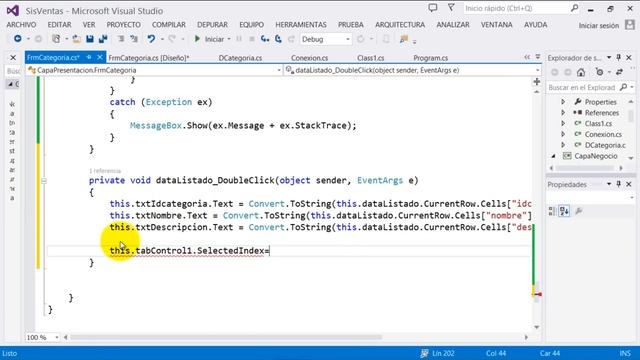Open the Explorador de soluciones window options arrow
Screen dimensions: 640x360
[609, 58]
